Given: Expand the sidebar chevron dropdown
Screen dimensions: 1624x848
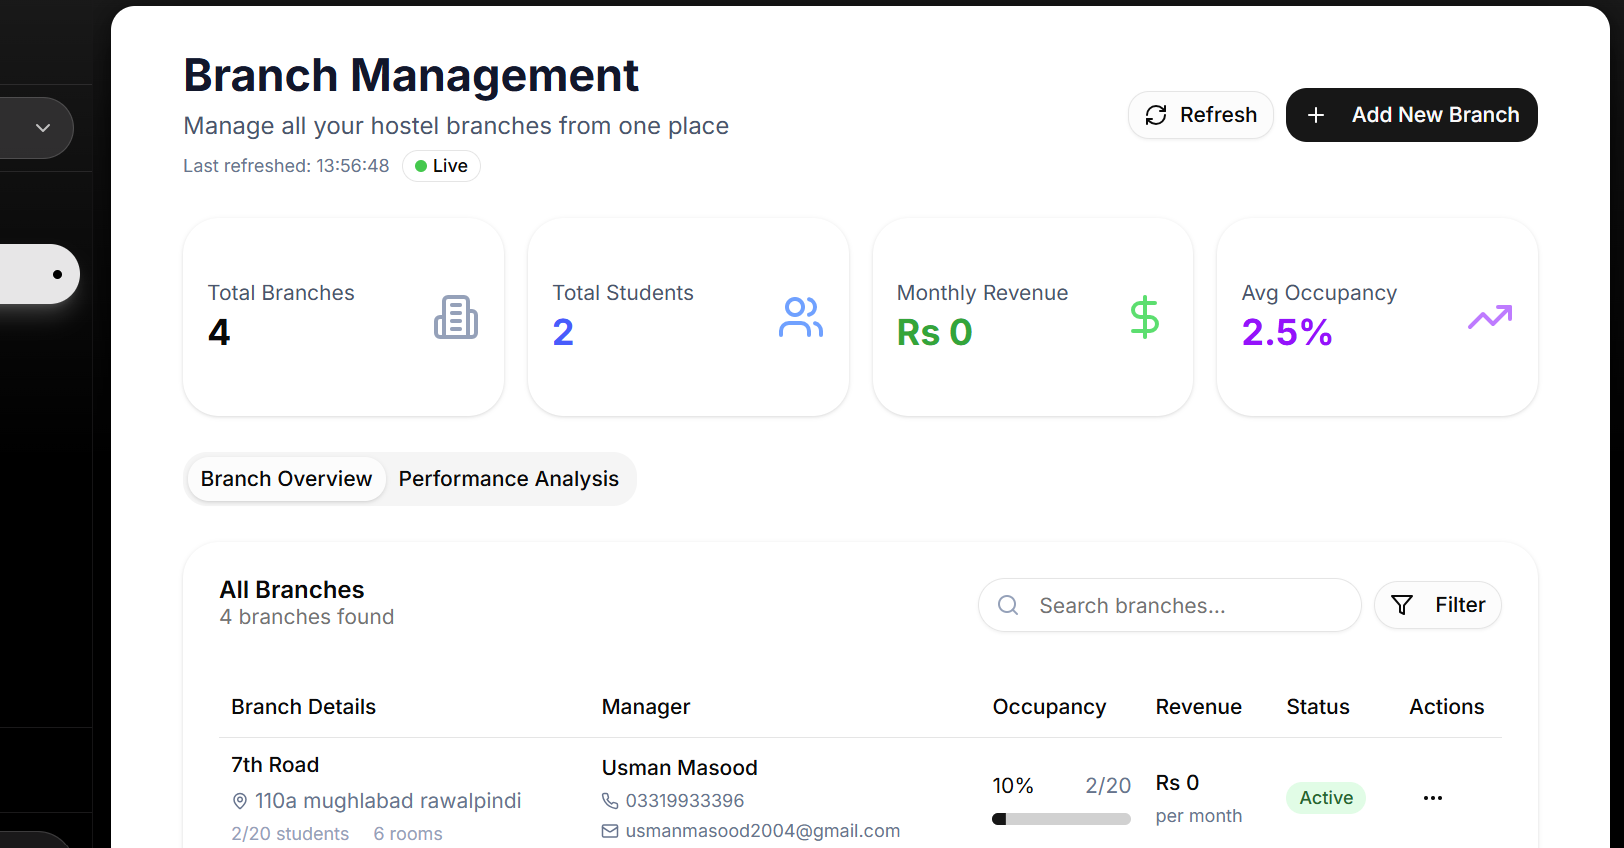Looking at the screenshot, I should 43,128.
